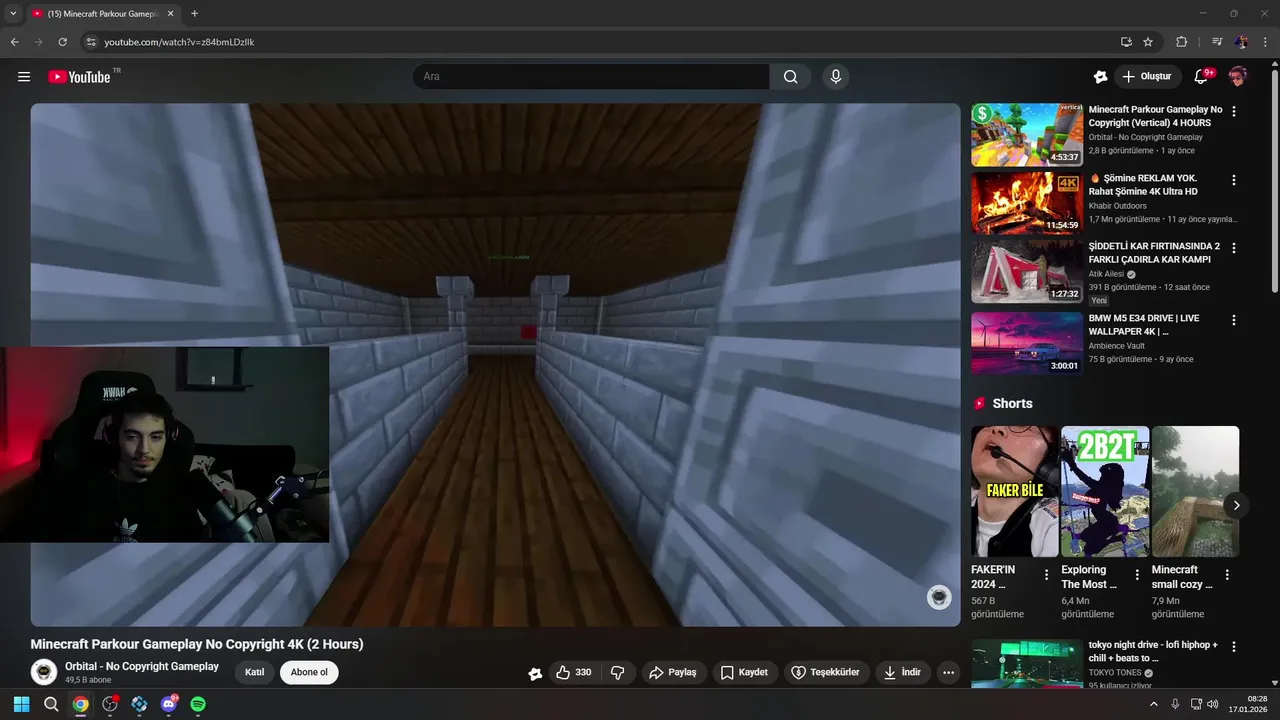This screenshot has height=720, width=1280.
Task: Open Şömine 4K fireplace video thumbnail
Action: pyautogui.click(x=1027, y=203)
